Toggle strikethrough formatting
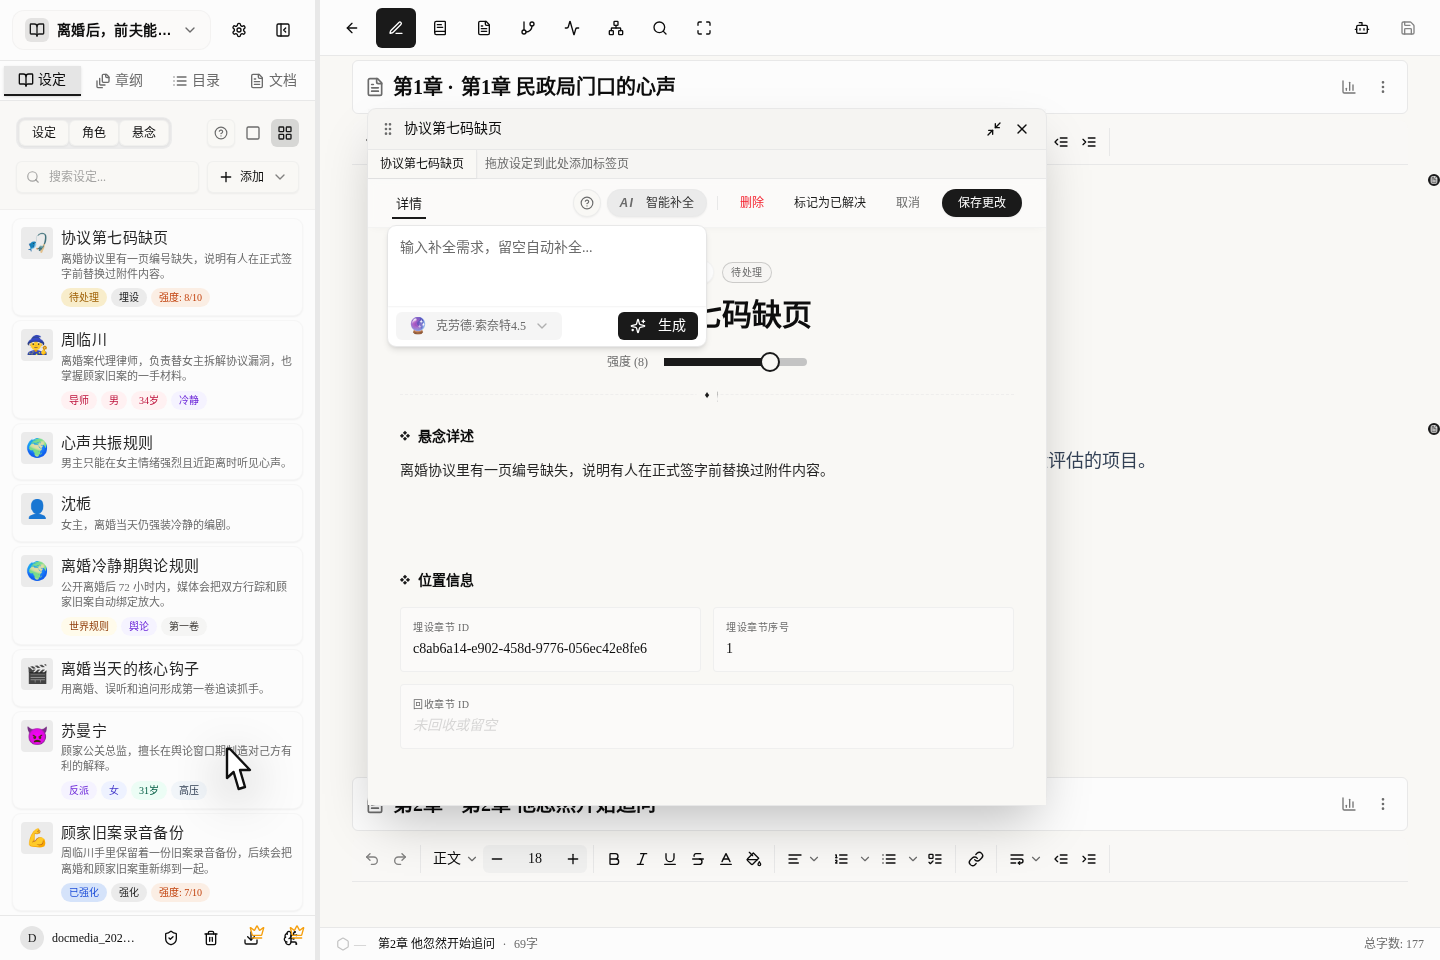The image size is (1440, 960). 698,858
